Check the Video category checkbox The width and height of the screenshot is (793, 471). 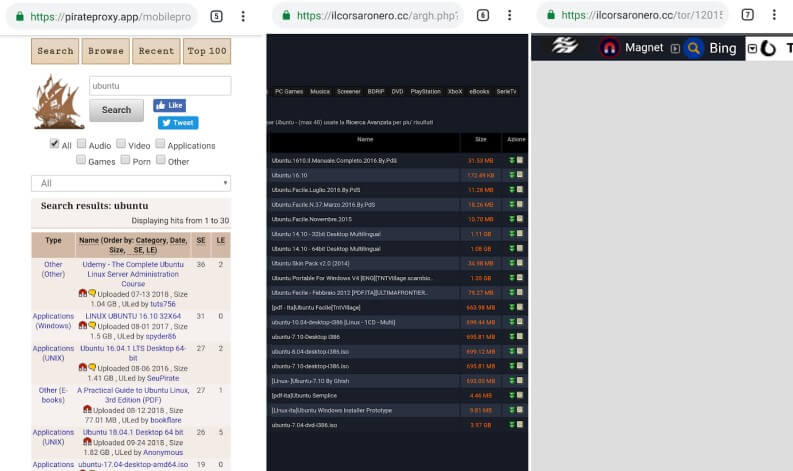[121, 144]
